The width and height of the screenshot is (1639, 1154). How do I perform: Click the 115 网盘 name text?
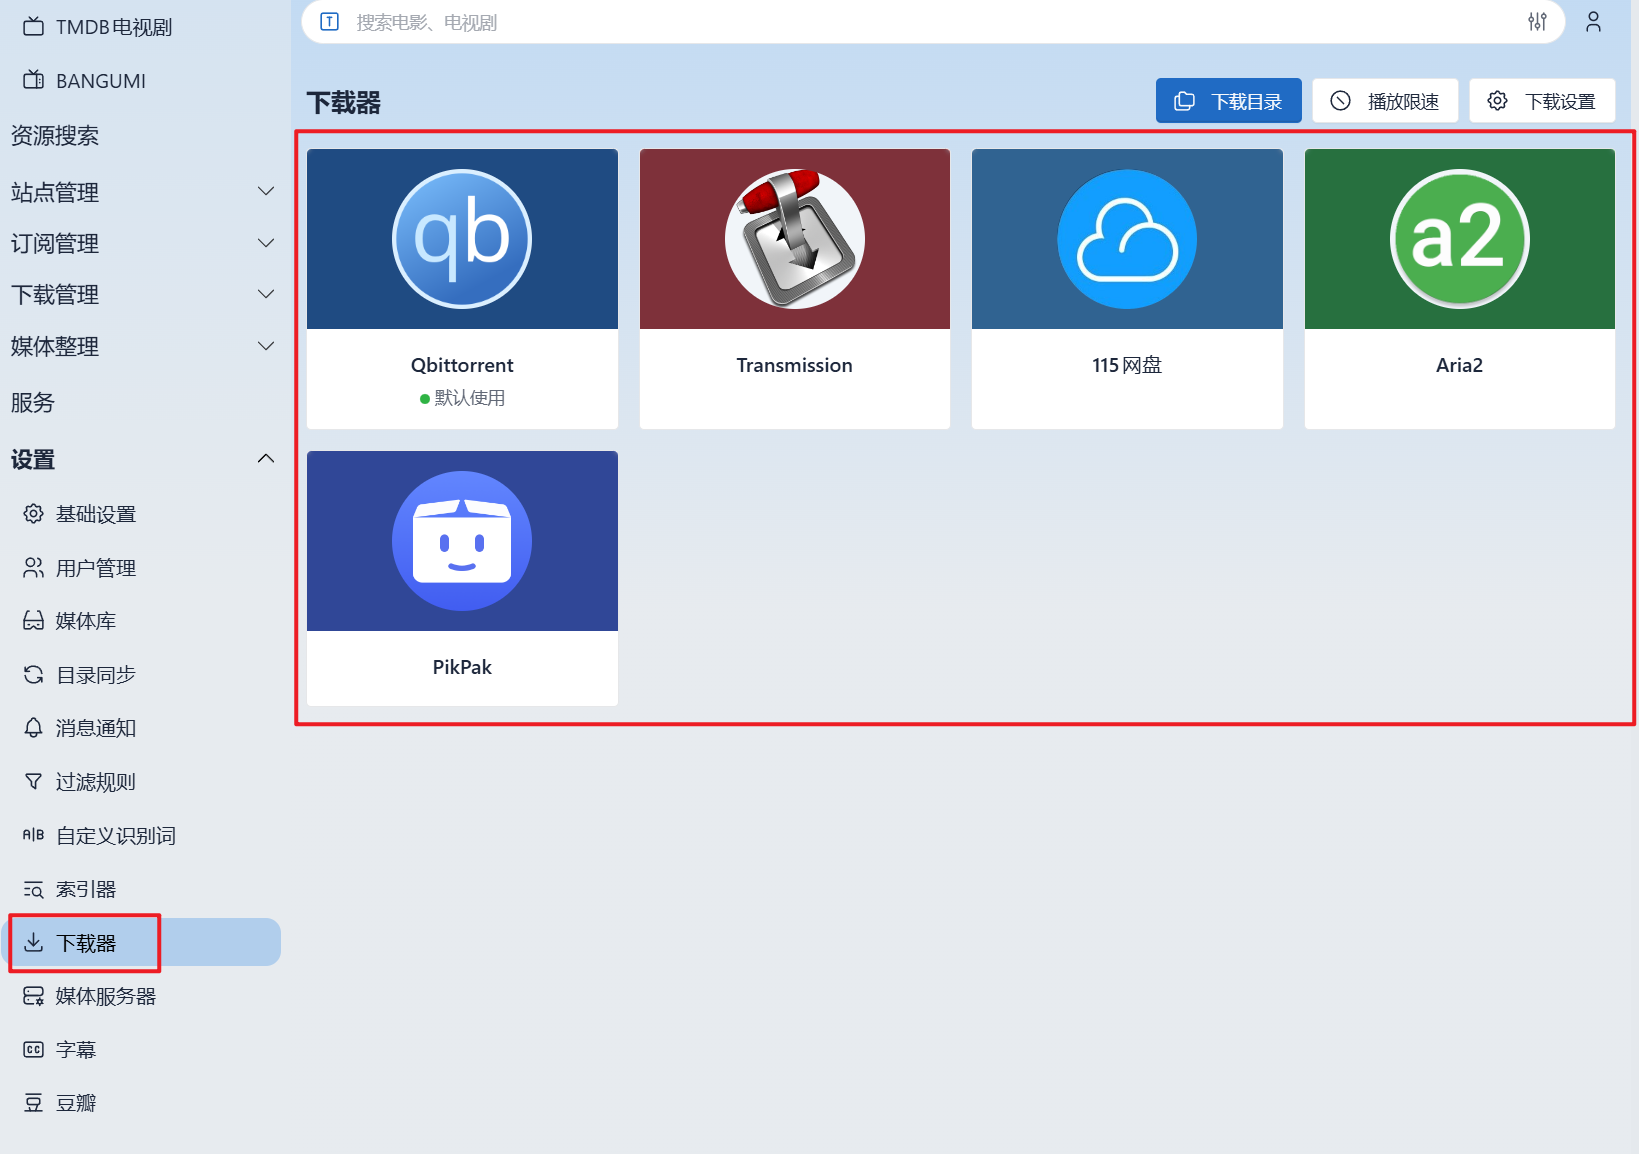(1127, 365)
